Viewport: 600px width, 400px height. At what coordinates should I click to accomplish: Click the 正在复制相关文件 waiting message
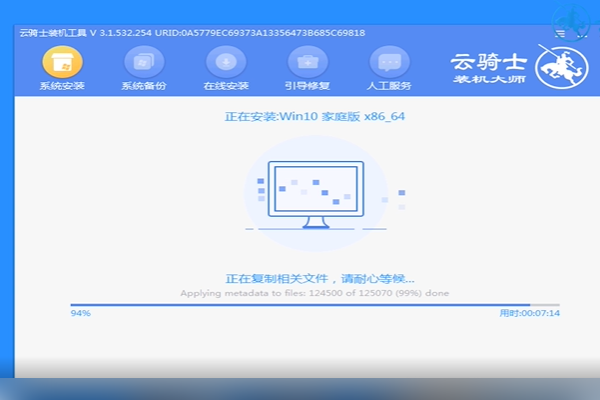tap(320, 279)
